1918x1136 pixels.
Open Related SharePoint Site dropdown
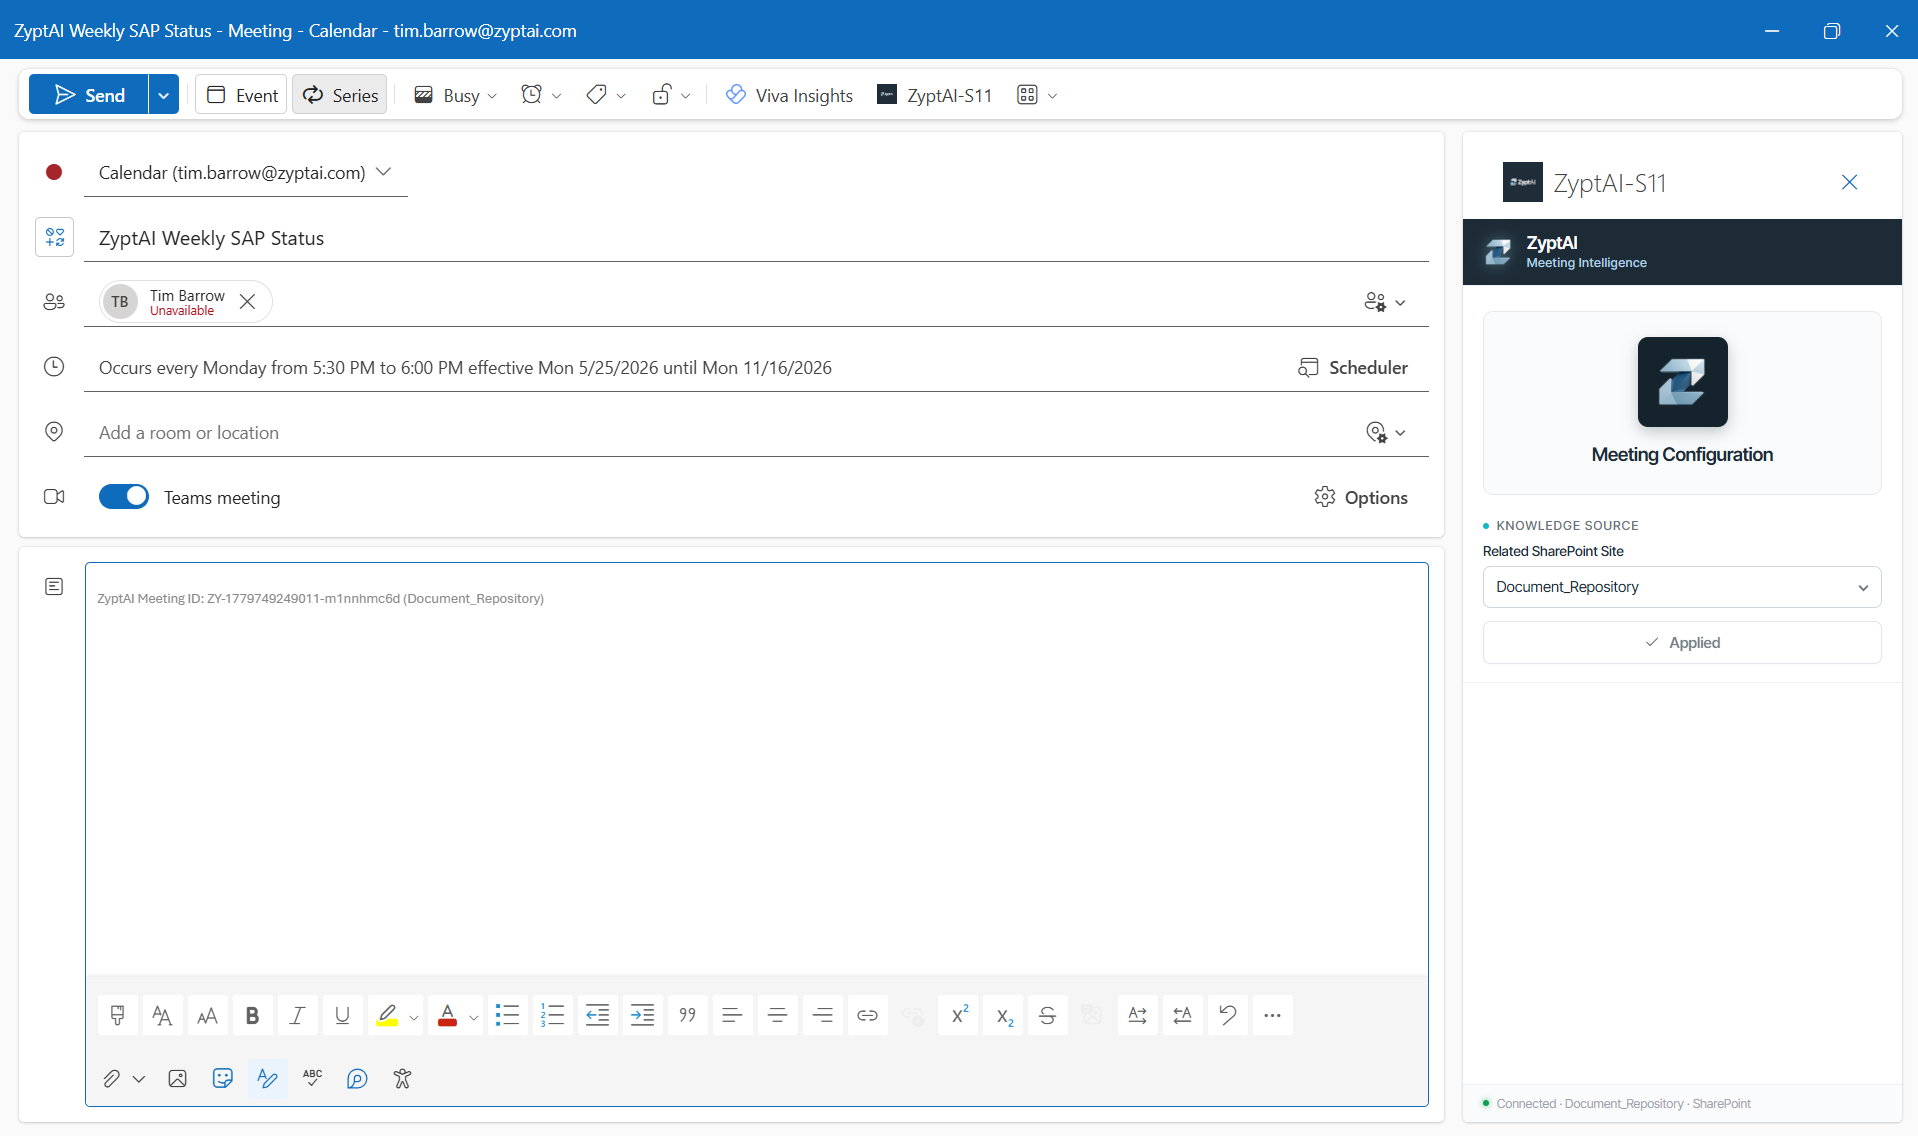pyautogui.click(x=1682, y=587)
